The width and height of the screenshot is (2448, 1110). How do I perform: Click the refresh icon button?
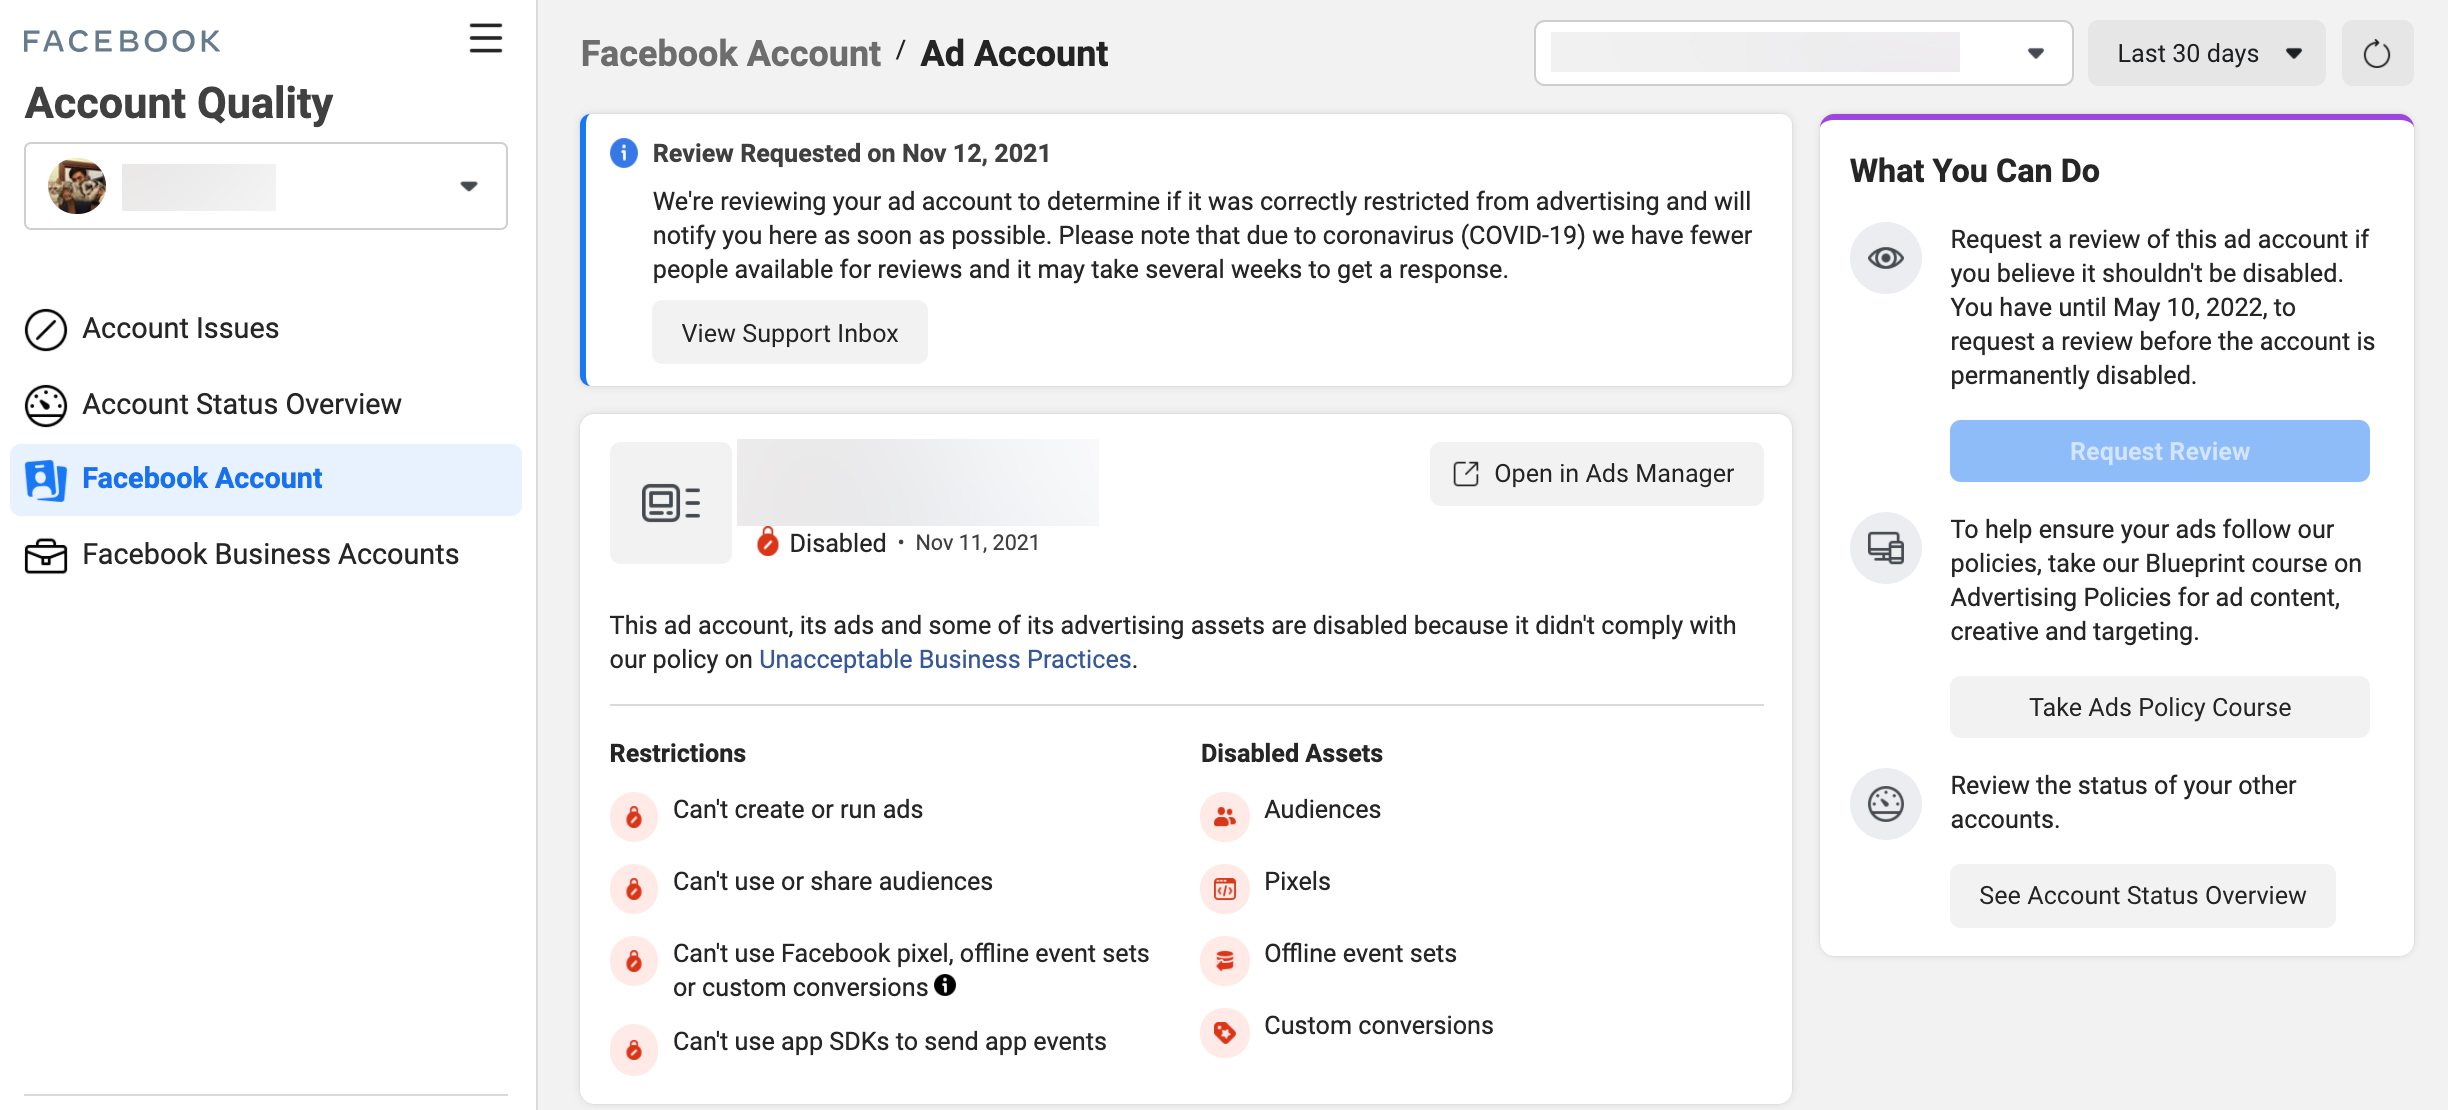tap(2376, 54)
